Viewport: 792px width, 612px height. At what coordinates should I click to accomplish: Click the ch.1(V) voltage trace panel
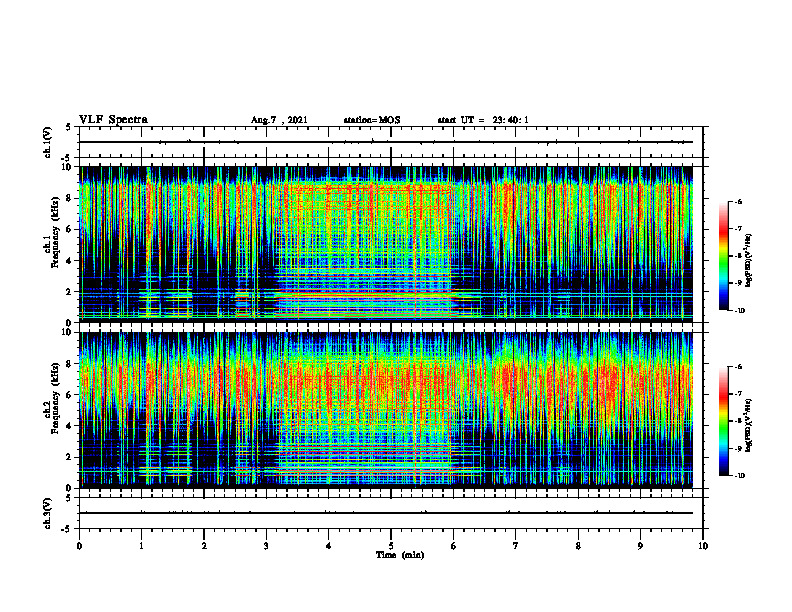coord(391,142)
